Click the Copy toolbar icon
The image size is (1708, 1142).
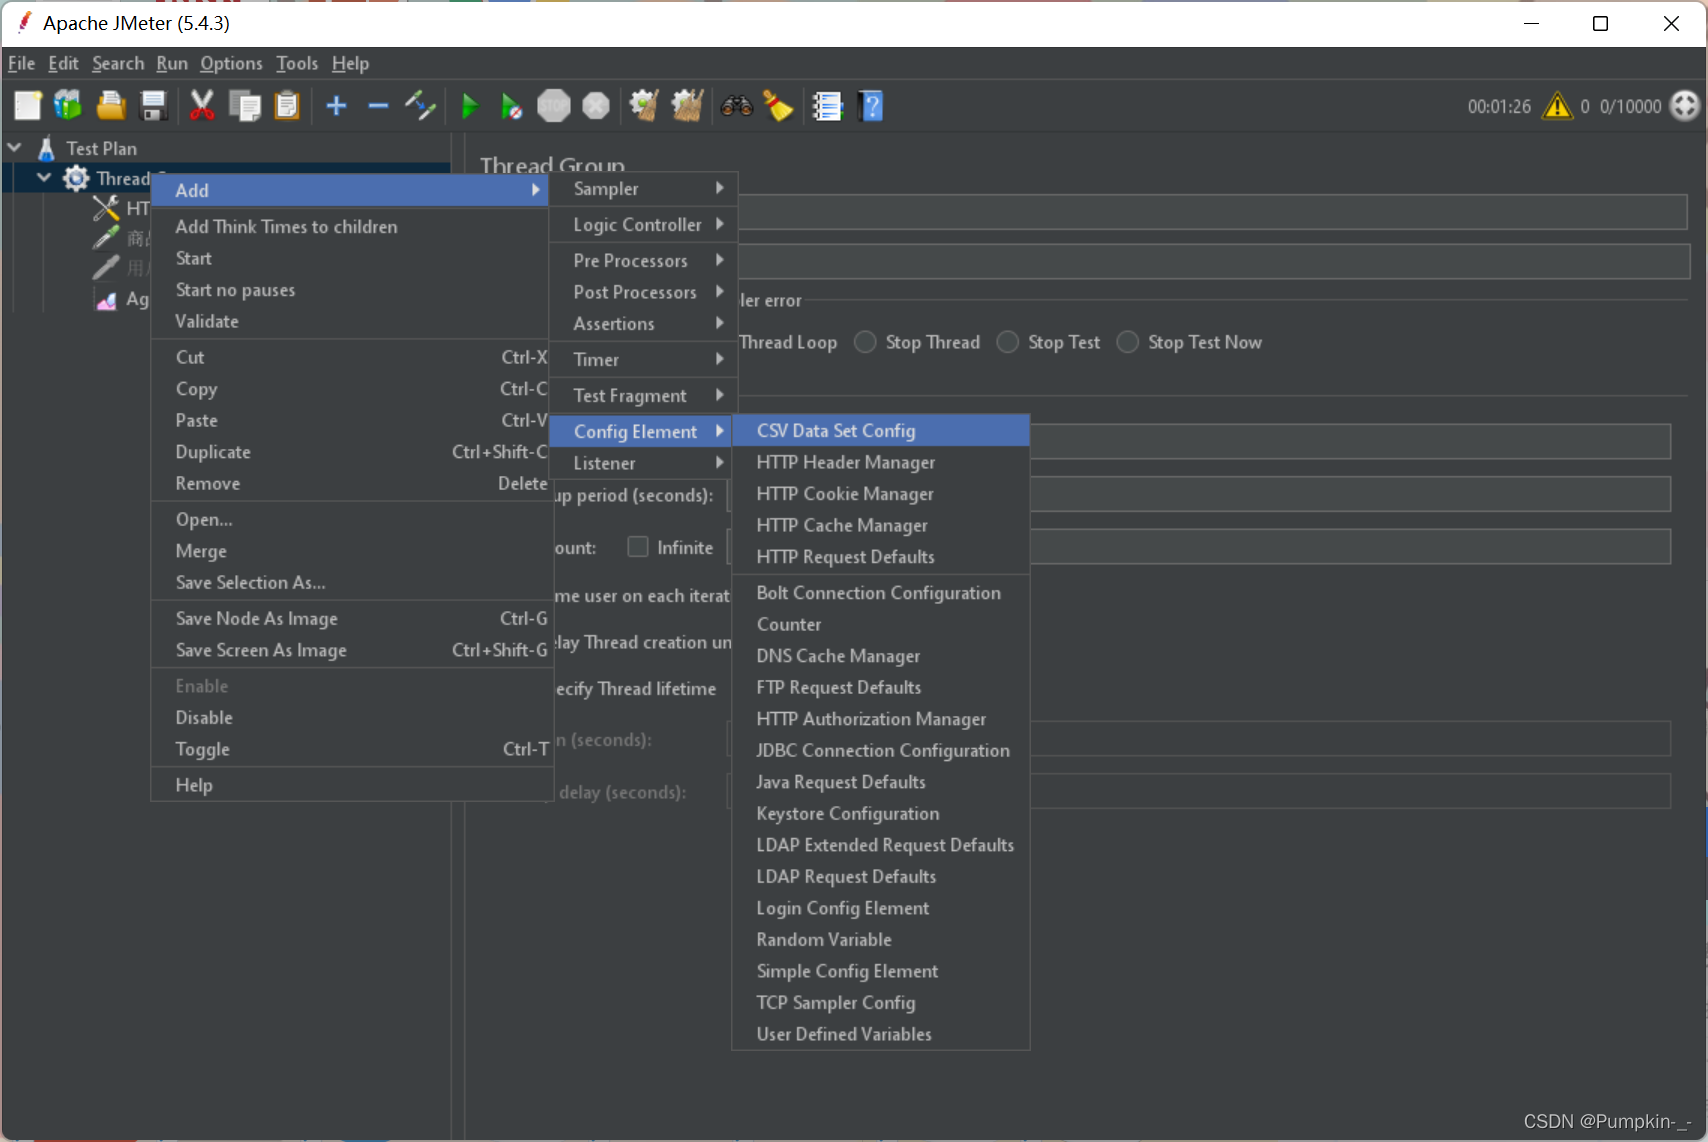[245, 105]
